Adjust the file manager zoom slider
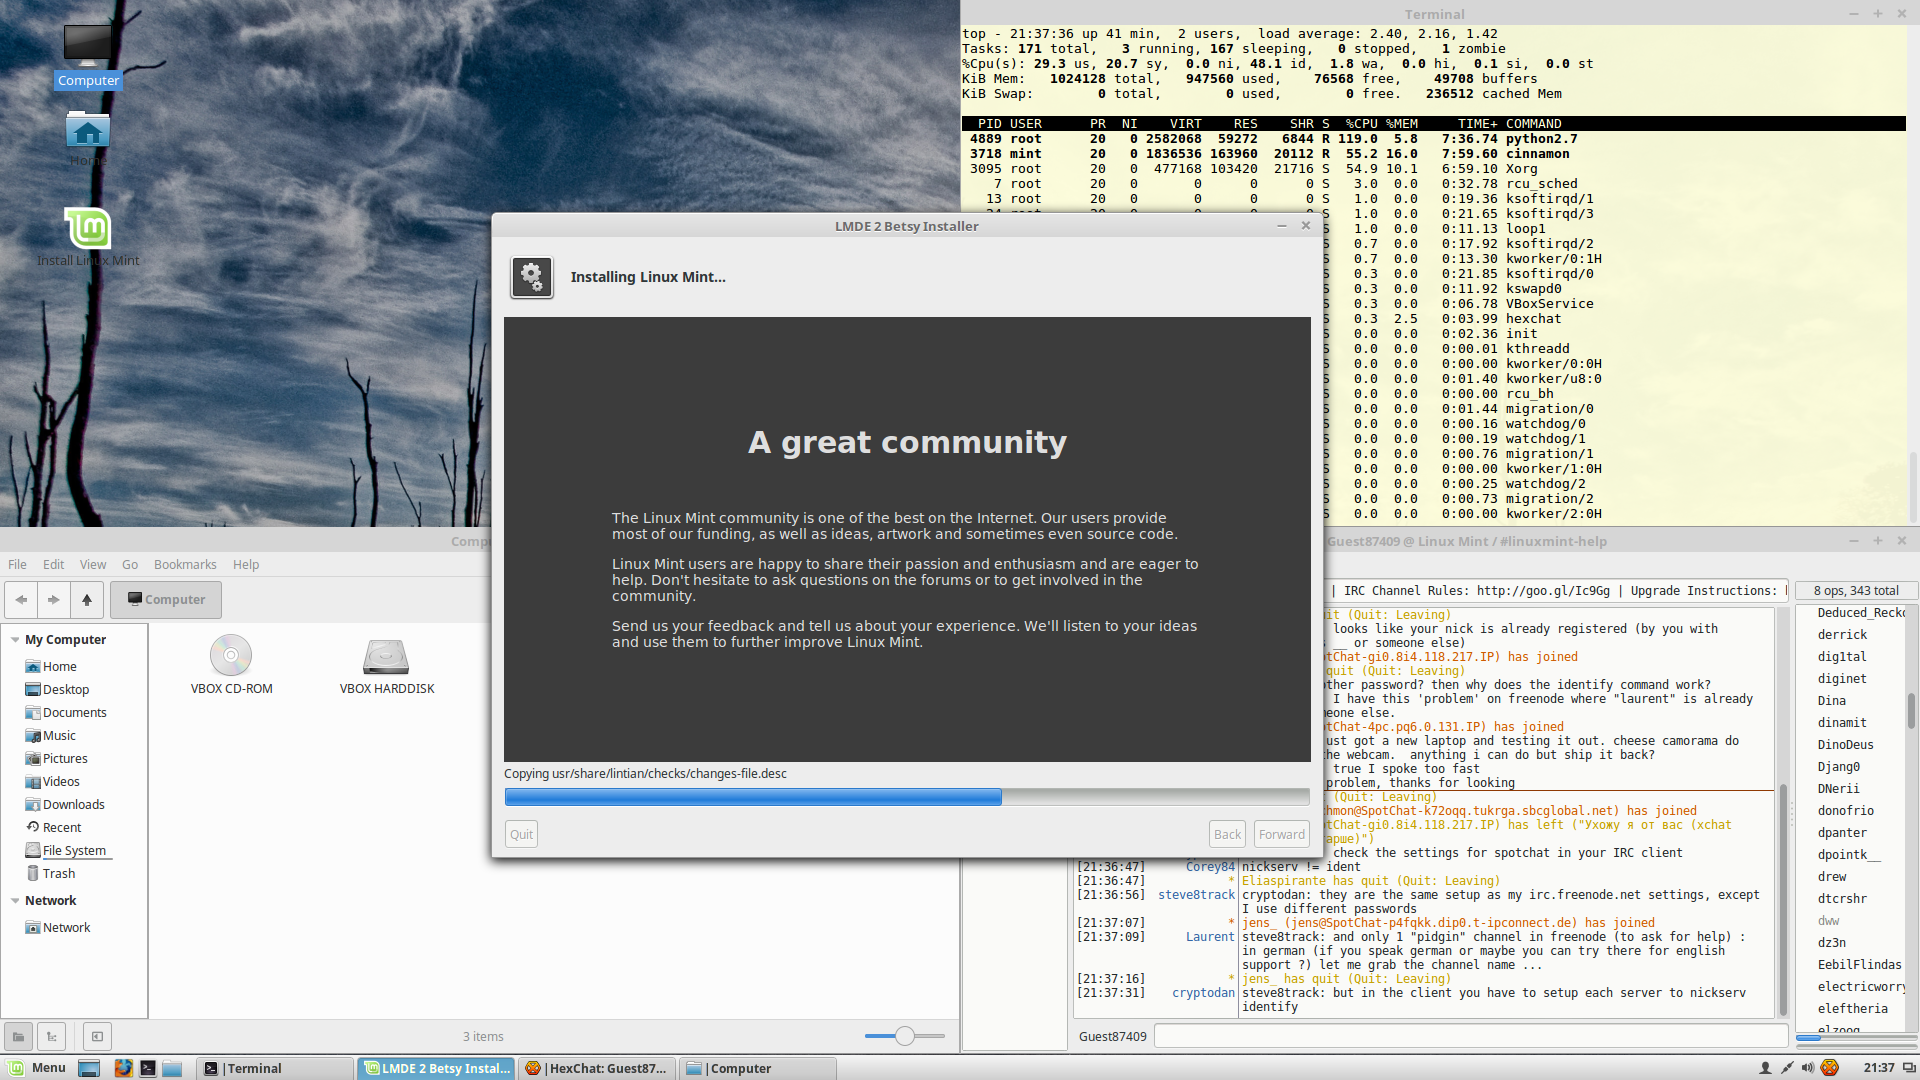 click(905, 1037)
